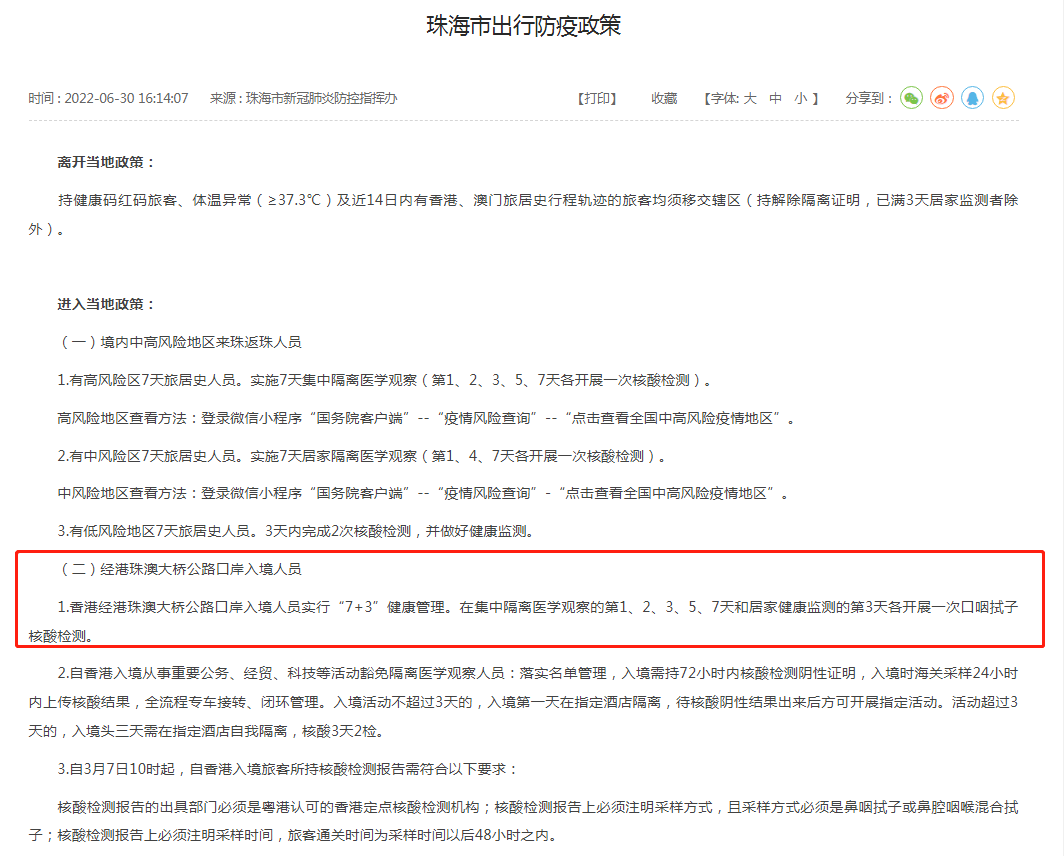Switch to large font size 大
The image size is (1064, 856).
click(x=751, y=98)
